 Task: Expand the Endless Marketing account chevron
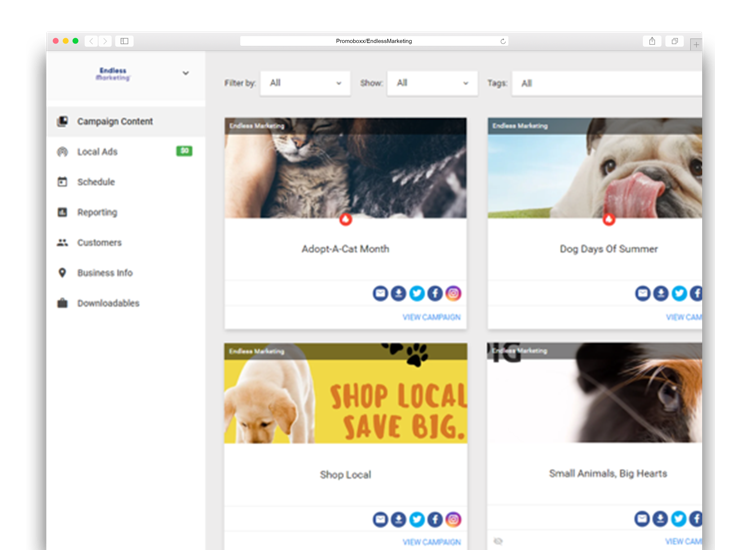coord(185,73)
